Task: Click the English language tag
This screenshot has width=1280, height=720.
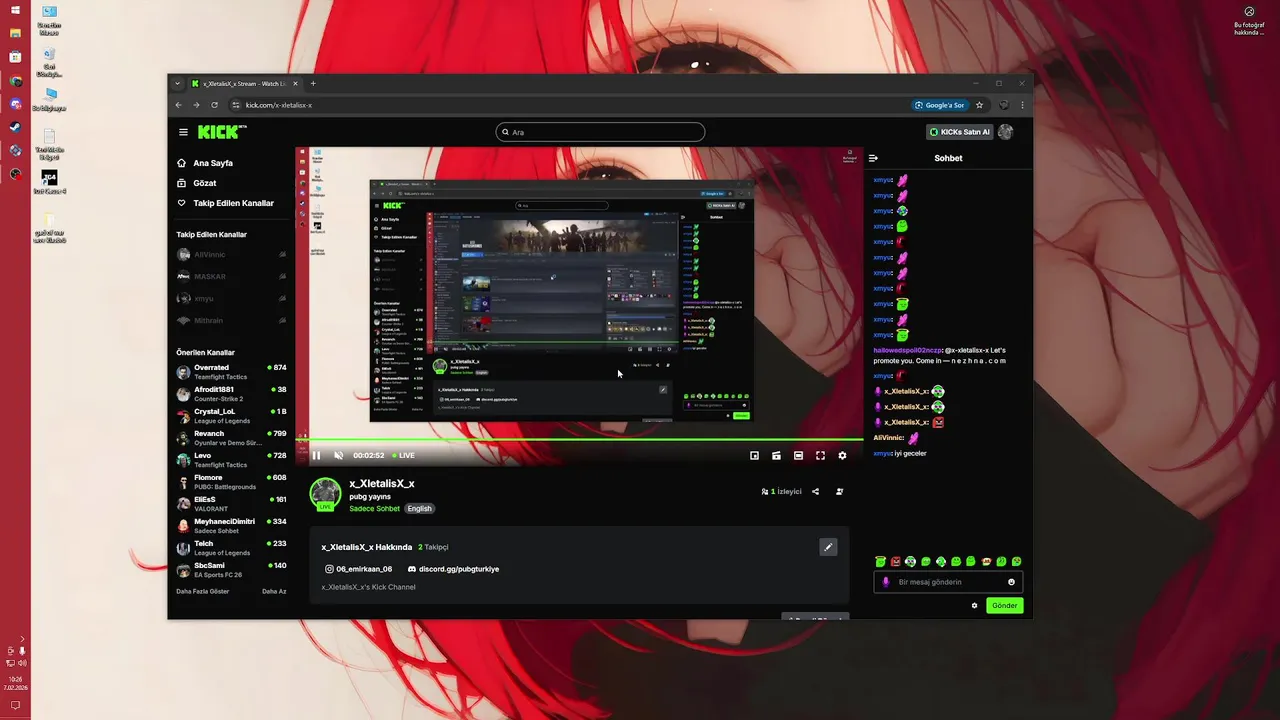Action: click(419, 508)
